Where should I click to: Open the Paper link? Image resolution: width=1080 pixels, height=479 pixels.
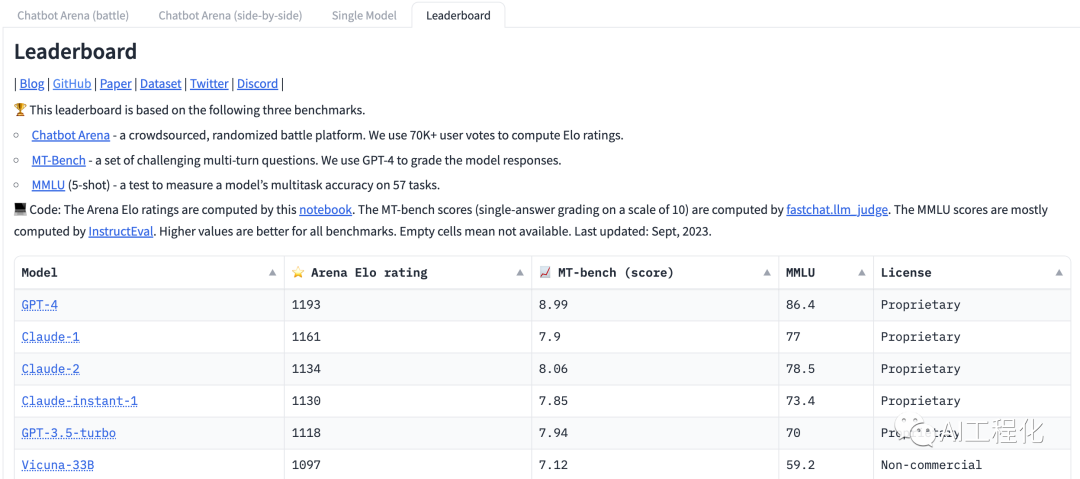(116, 84)
